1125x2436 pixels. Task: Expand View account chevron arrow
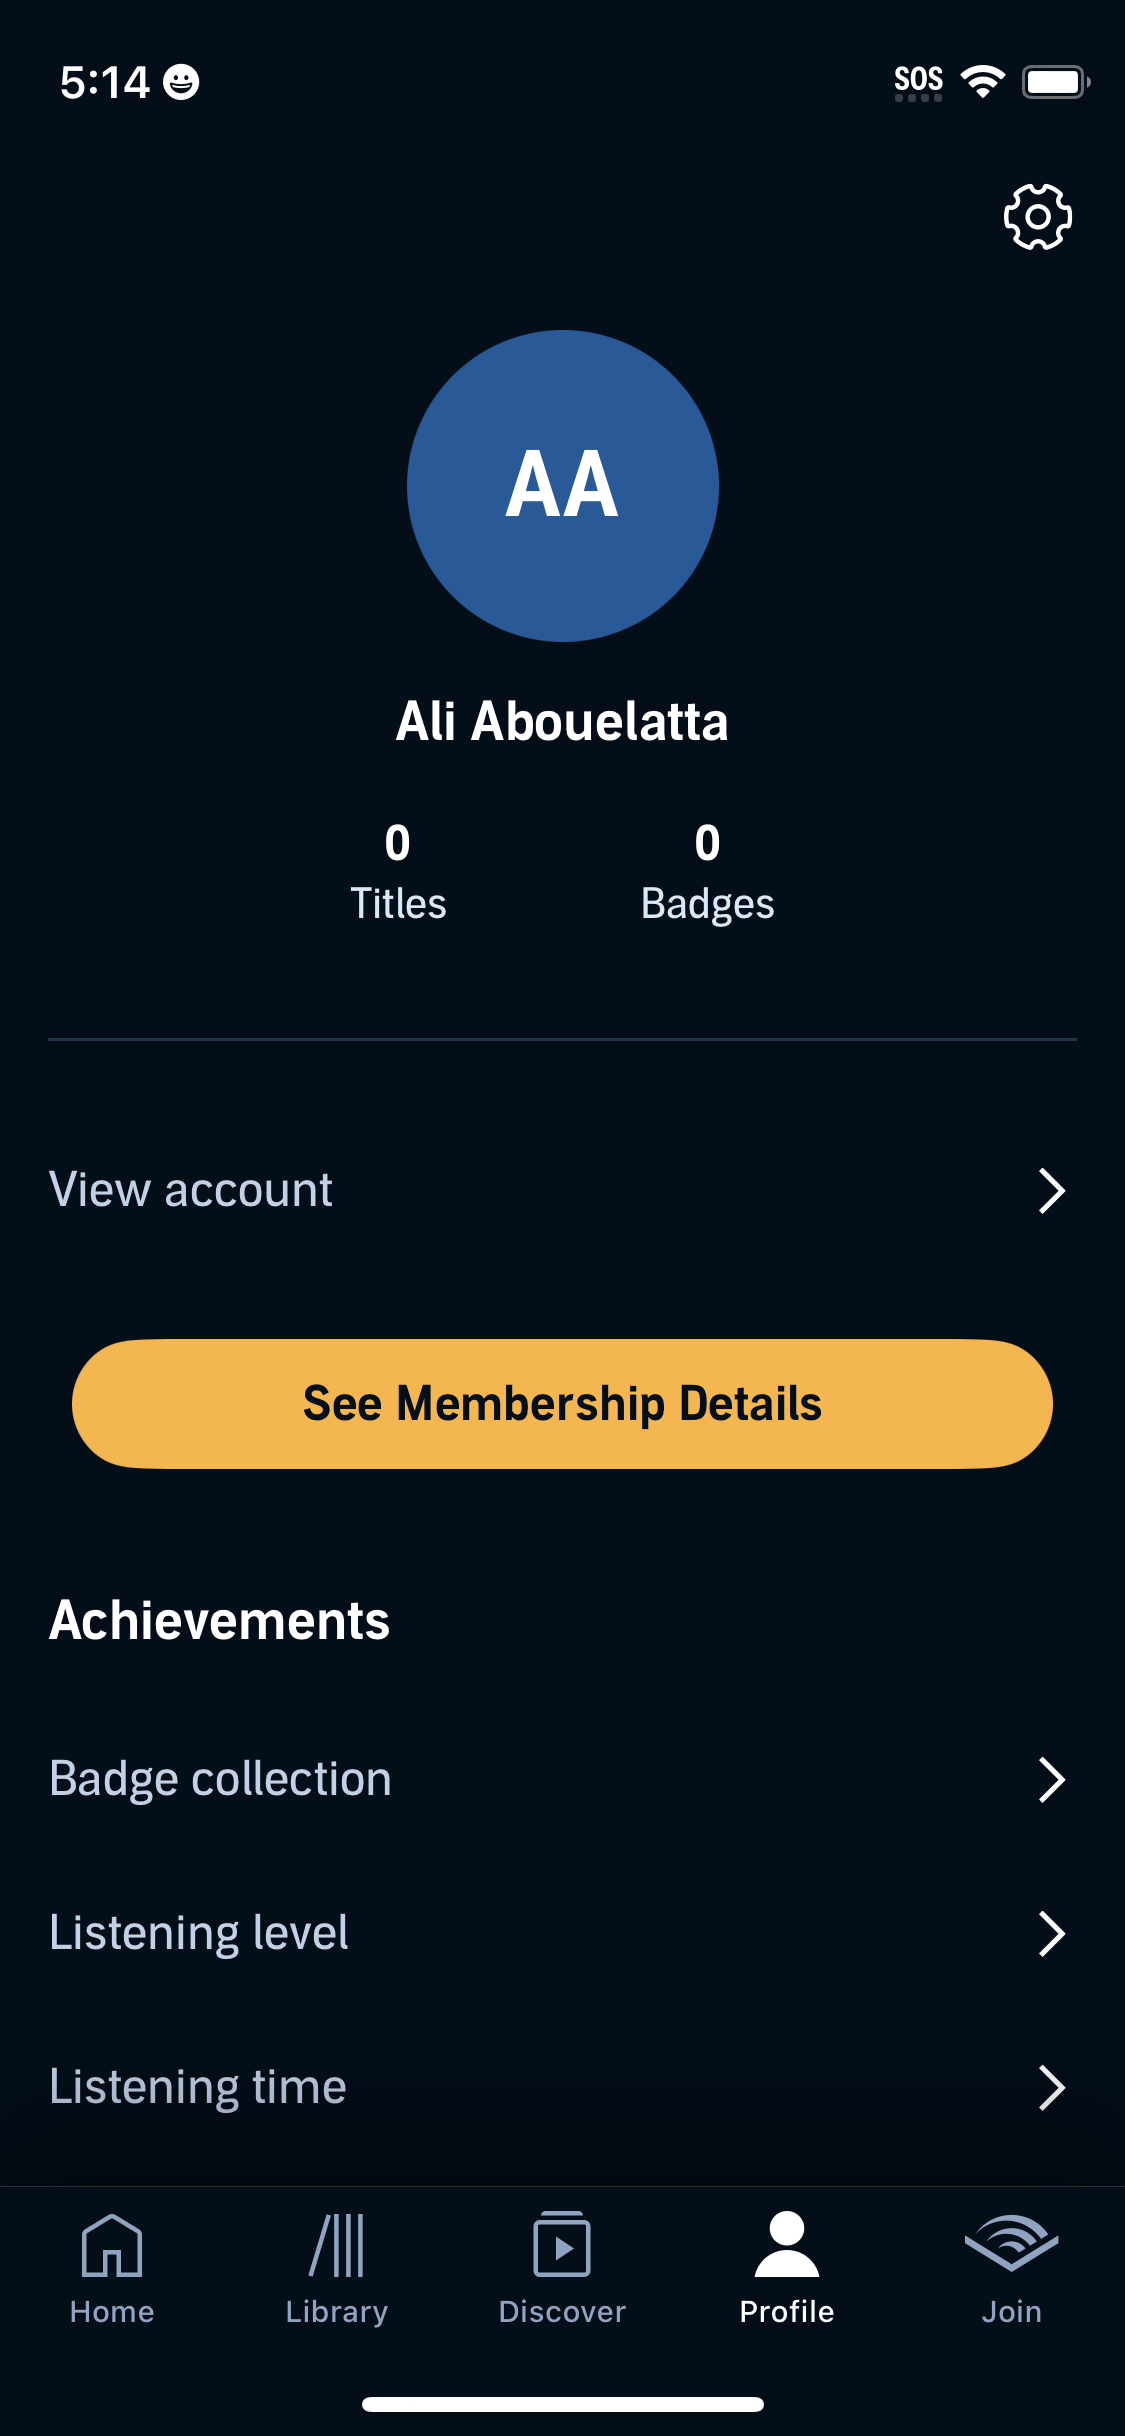click(x=1050, y=1191)
